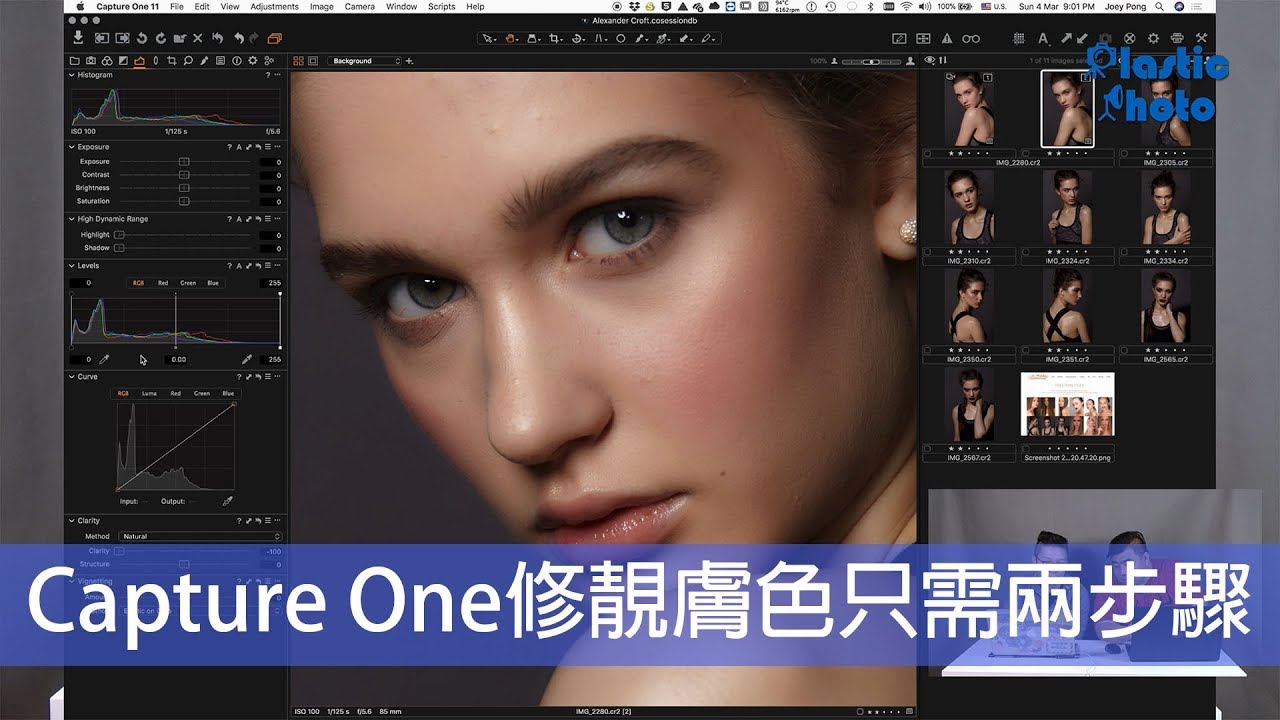1280x720 pixels.
Task: Select the Crop cursor tool
Action: coord(553,38)
